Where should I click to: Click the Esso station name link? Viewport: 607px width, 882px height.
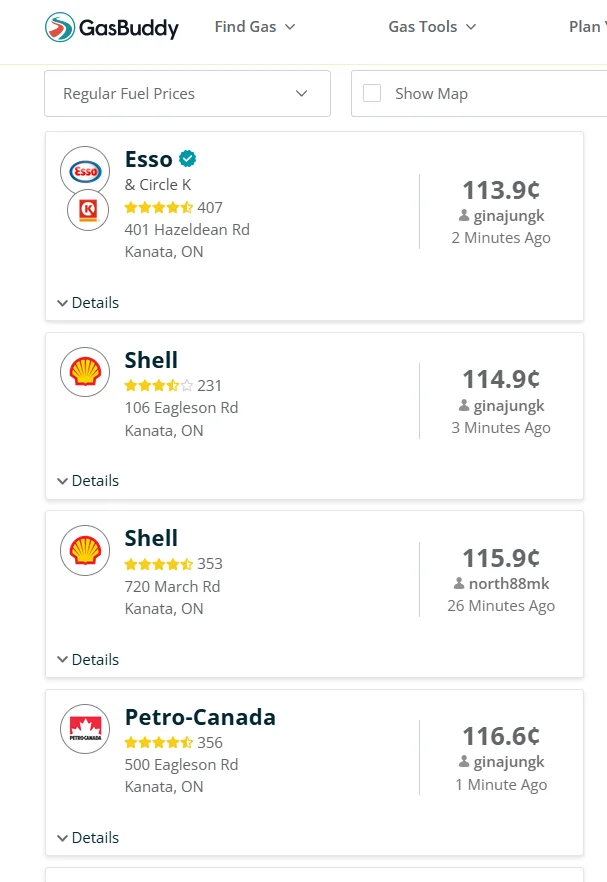point(148,159)
